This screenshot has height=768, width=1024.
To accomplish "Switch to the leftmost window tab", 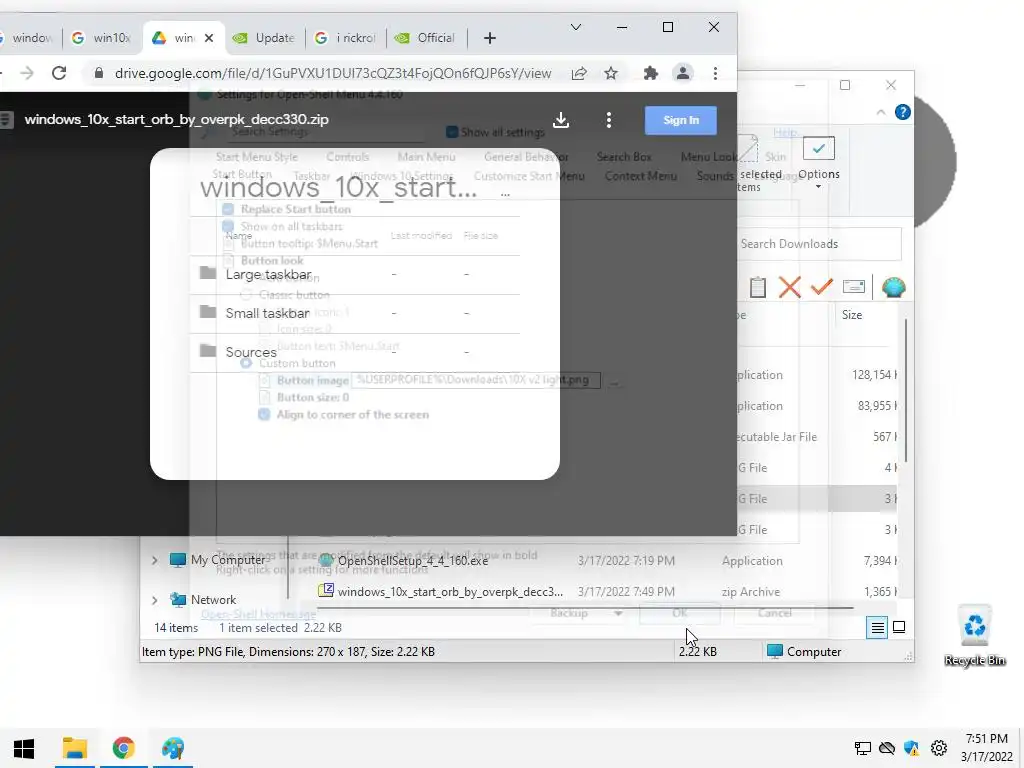I will (x=27, y=38).
